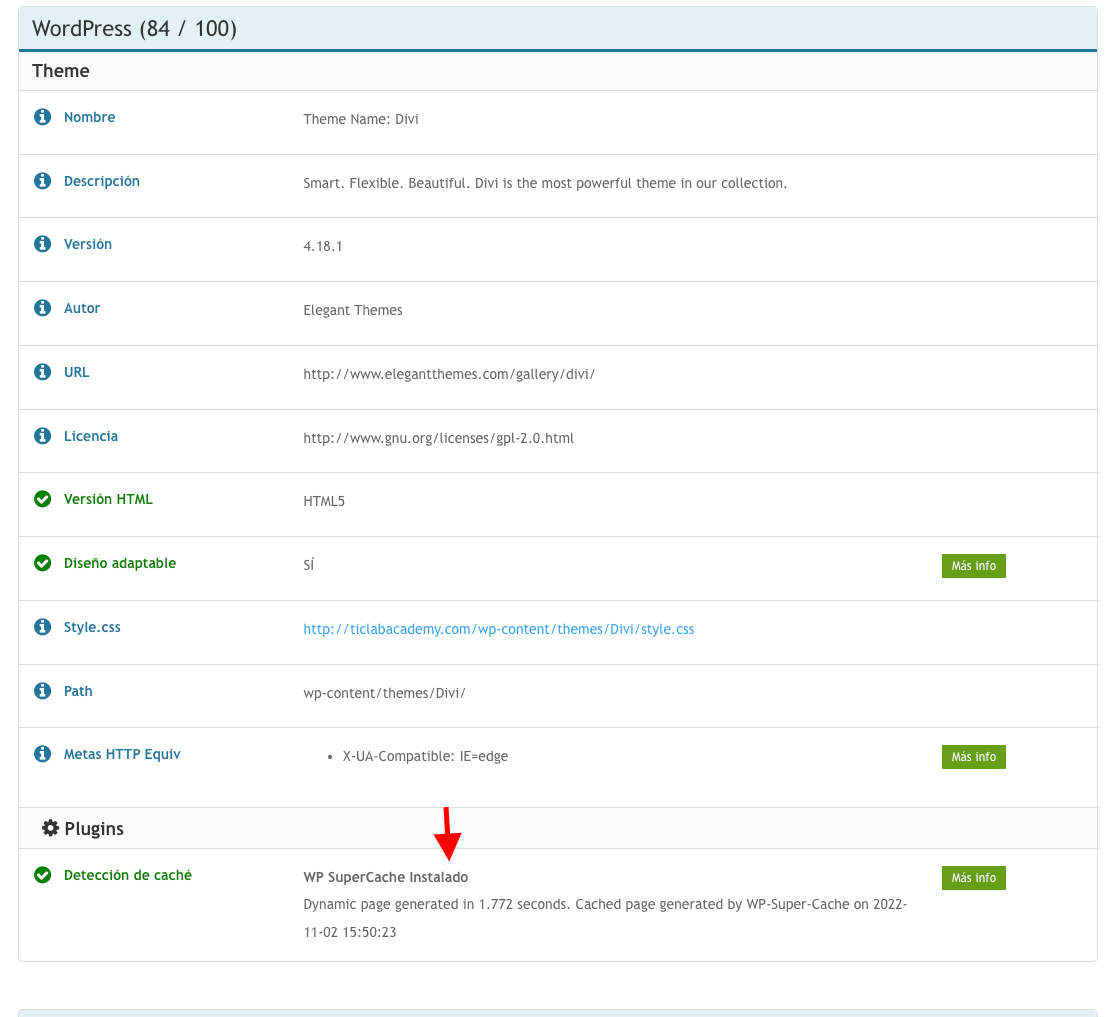Click the Theme section heading

[61, 71]
